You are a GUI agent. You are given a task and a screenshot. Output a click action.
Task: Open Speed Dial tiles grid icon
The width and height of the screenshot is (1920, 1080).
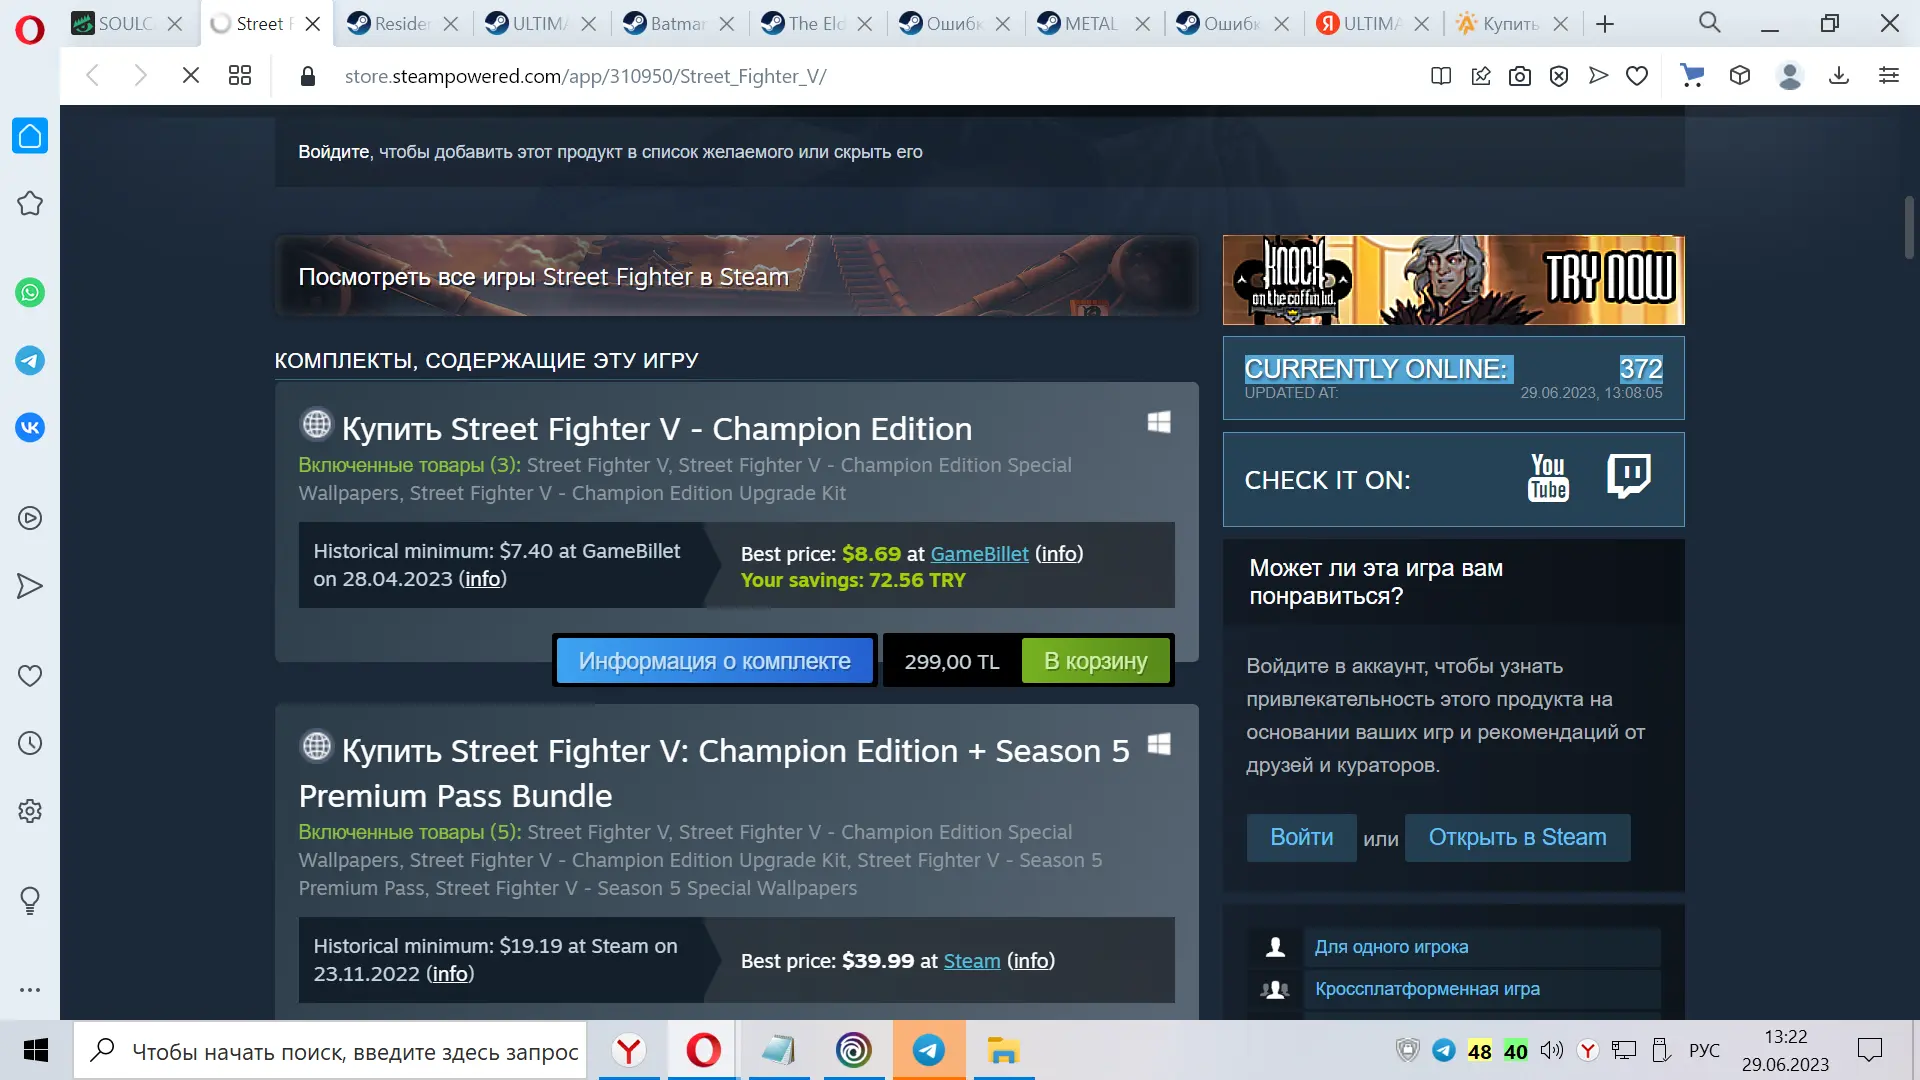coord(240,75)
